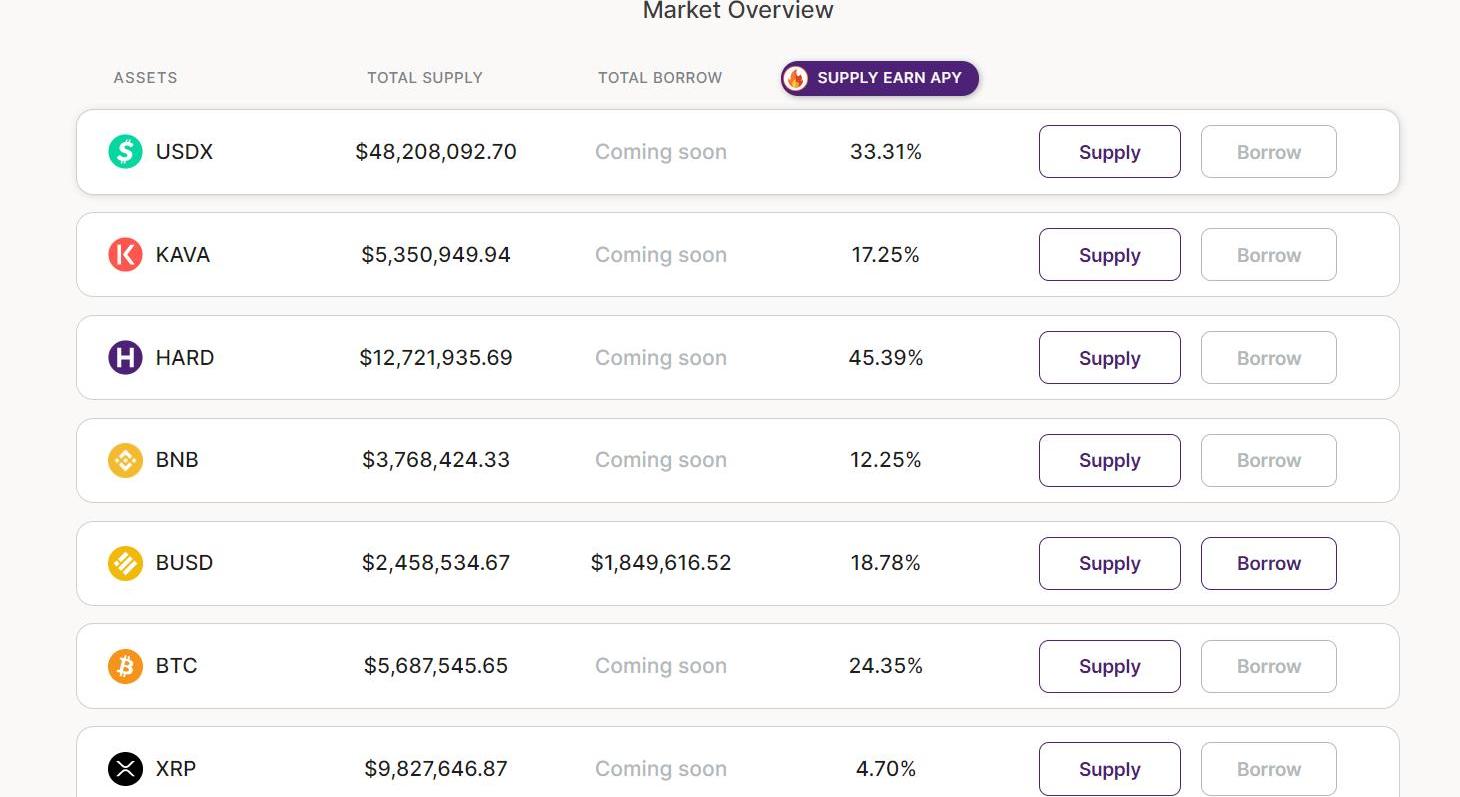
Task: Click the flame icon beside Supply Earn APY
Action: point(796,78)
